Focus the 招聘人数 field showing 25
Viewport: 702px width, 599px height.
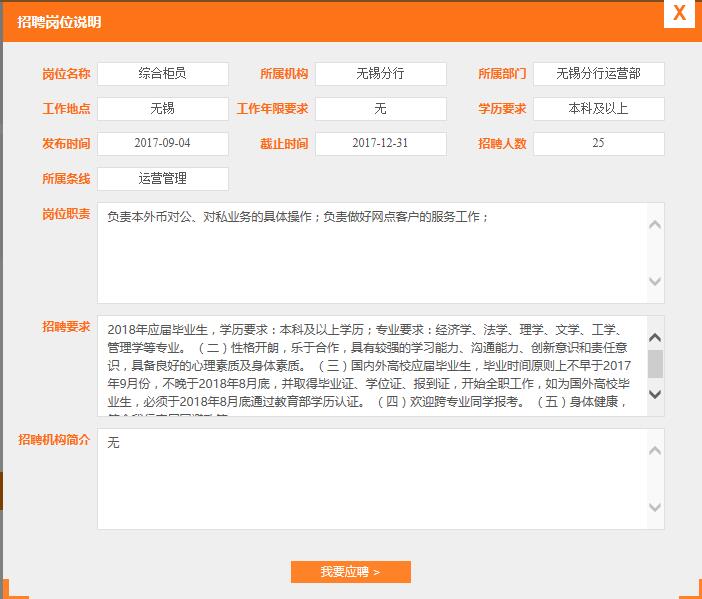click(x=598, y=144)
